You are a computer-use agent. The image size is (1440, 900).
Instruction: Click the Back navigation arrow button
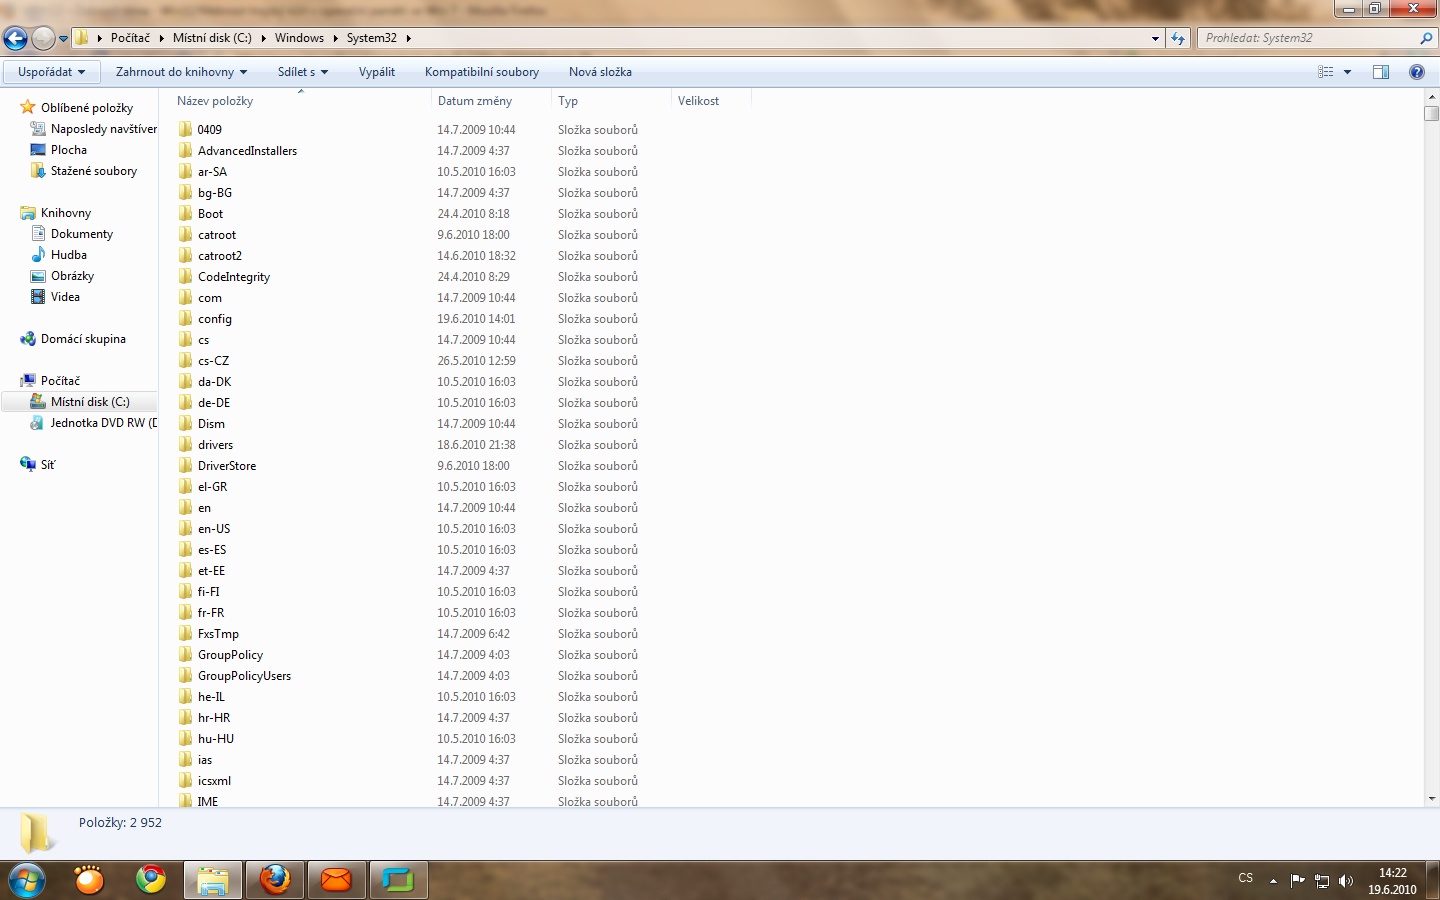tap(15, 38)
